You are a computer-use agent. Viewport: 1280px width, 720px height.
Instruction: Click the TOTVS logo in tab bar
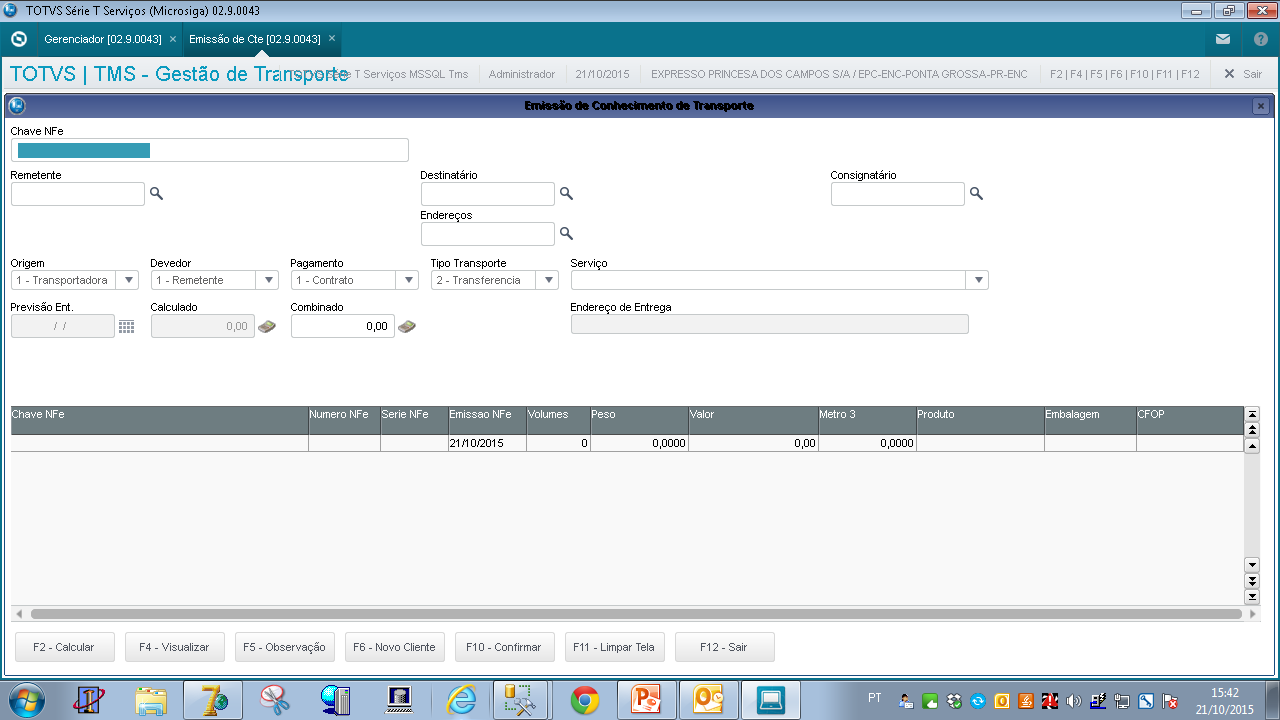18,39
